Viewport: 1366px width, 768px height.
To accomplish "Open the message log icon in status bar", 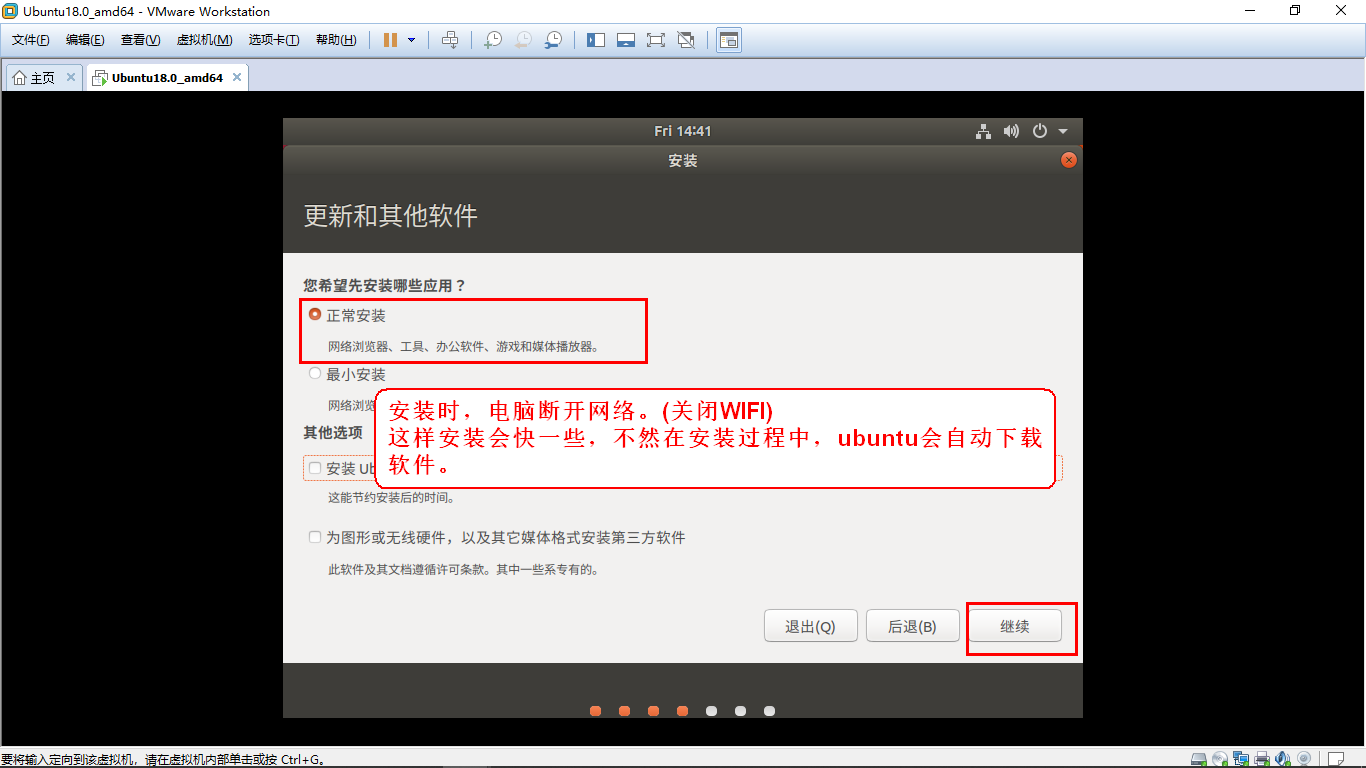I will pos(1336,758).
